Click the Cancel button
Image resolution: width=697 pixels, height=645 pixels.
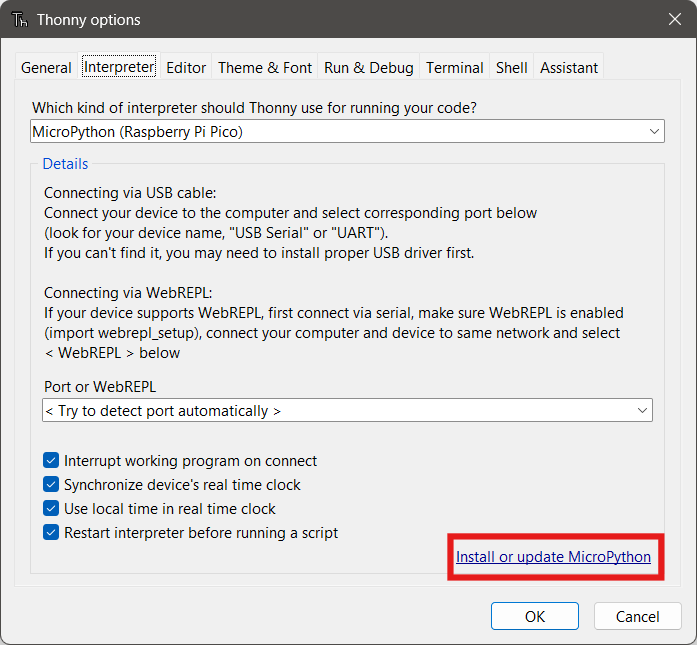pyautogui.click(x=637, y=616)
